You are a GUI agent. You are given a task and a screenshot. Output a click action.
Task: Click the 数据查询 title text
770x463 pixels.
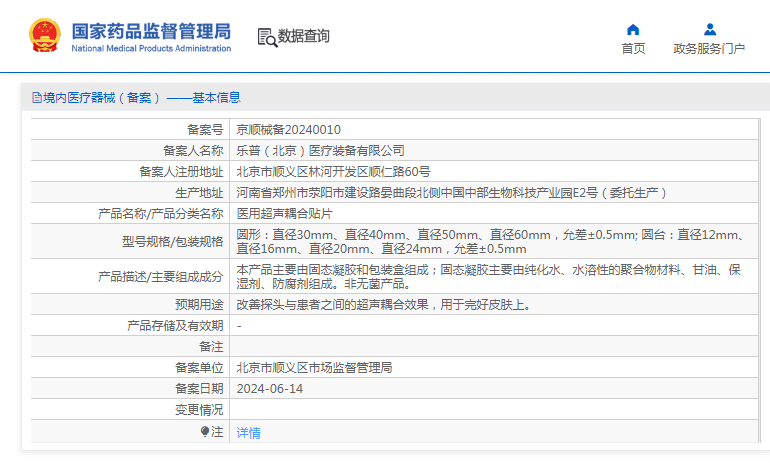pyautogui.click(x=303, y=36)
